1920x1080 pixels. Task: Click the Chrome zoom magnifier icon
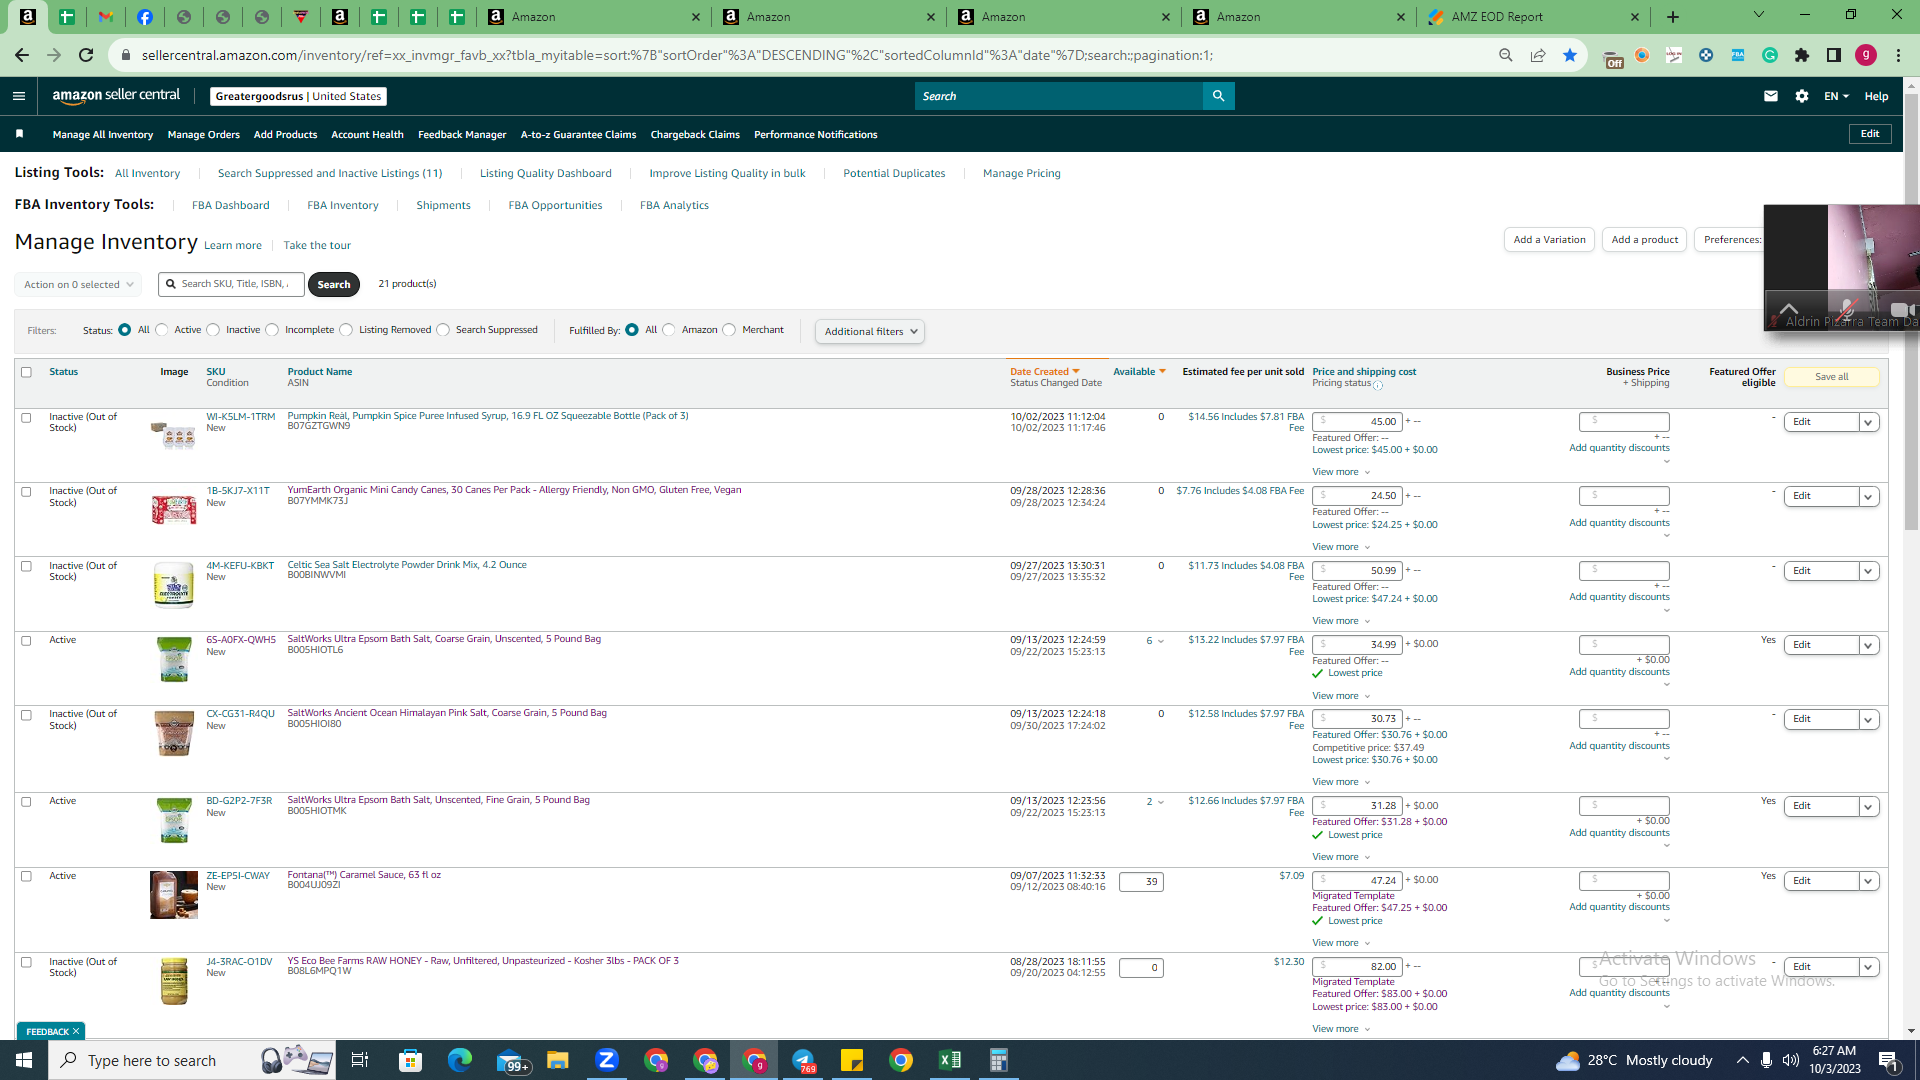1506,55
